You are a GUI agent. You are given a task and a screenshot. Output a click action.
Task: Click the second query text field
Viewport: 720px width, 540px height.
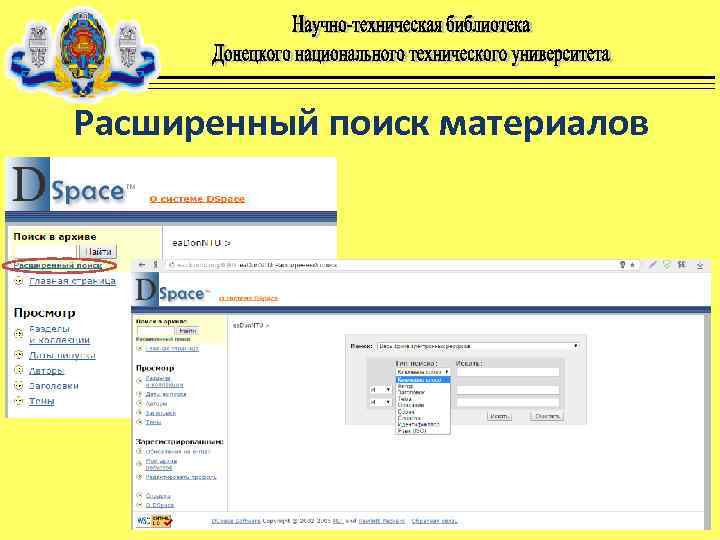click(508, 390)
